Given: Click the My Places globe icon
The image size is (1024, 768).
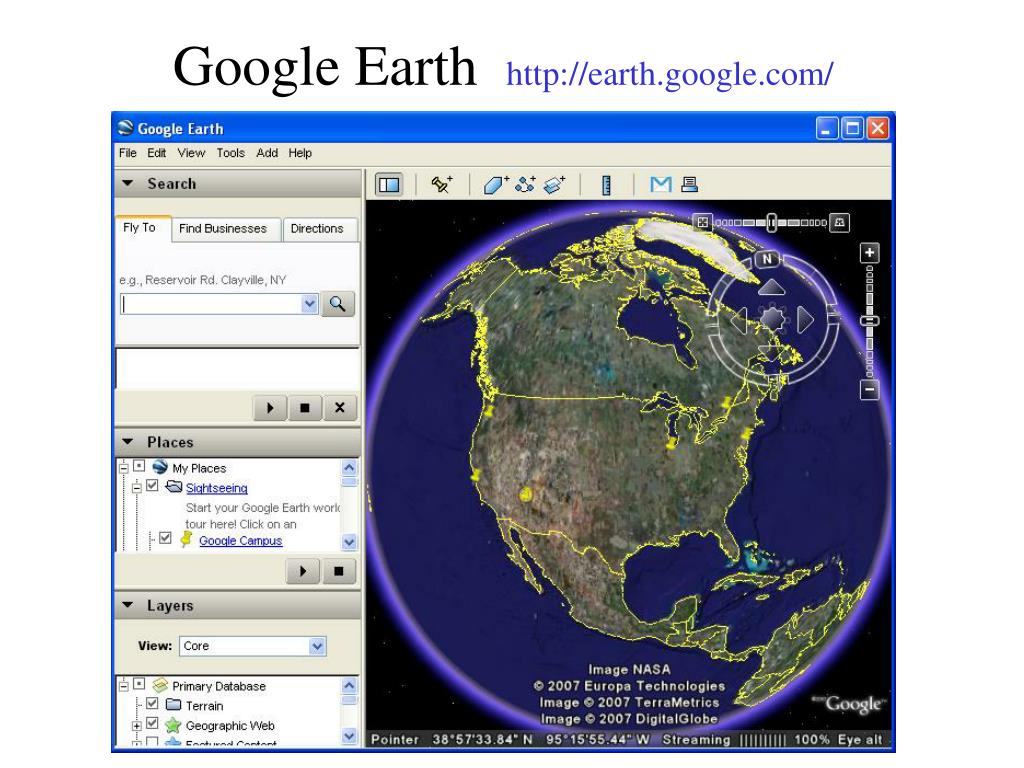Looking at the screenshot, I should point(160,467).
